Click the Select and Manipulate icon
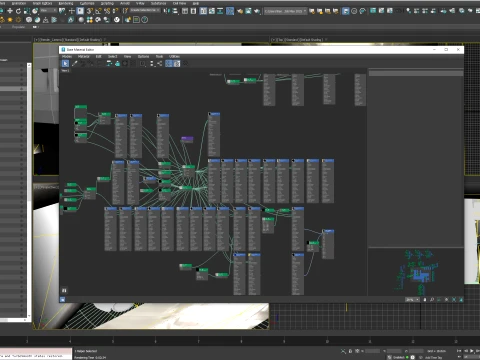480x360 pixels. click(72, 11)
